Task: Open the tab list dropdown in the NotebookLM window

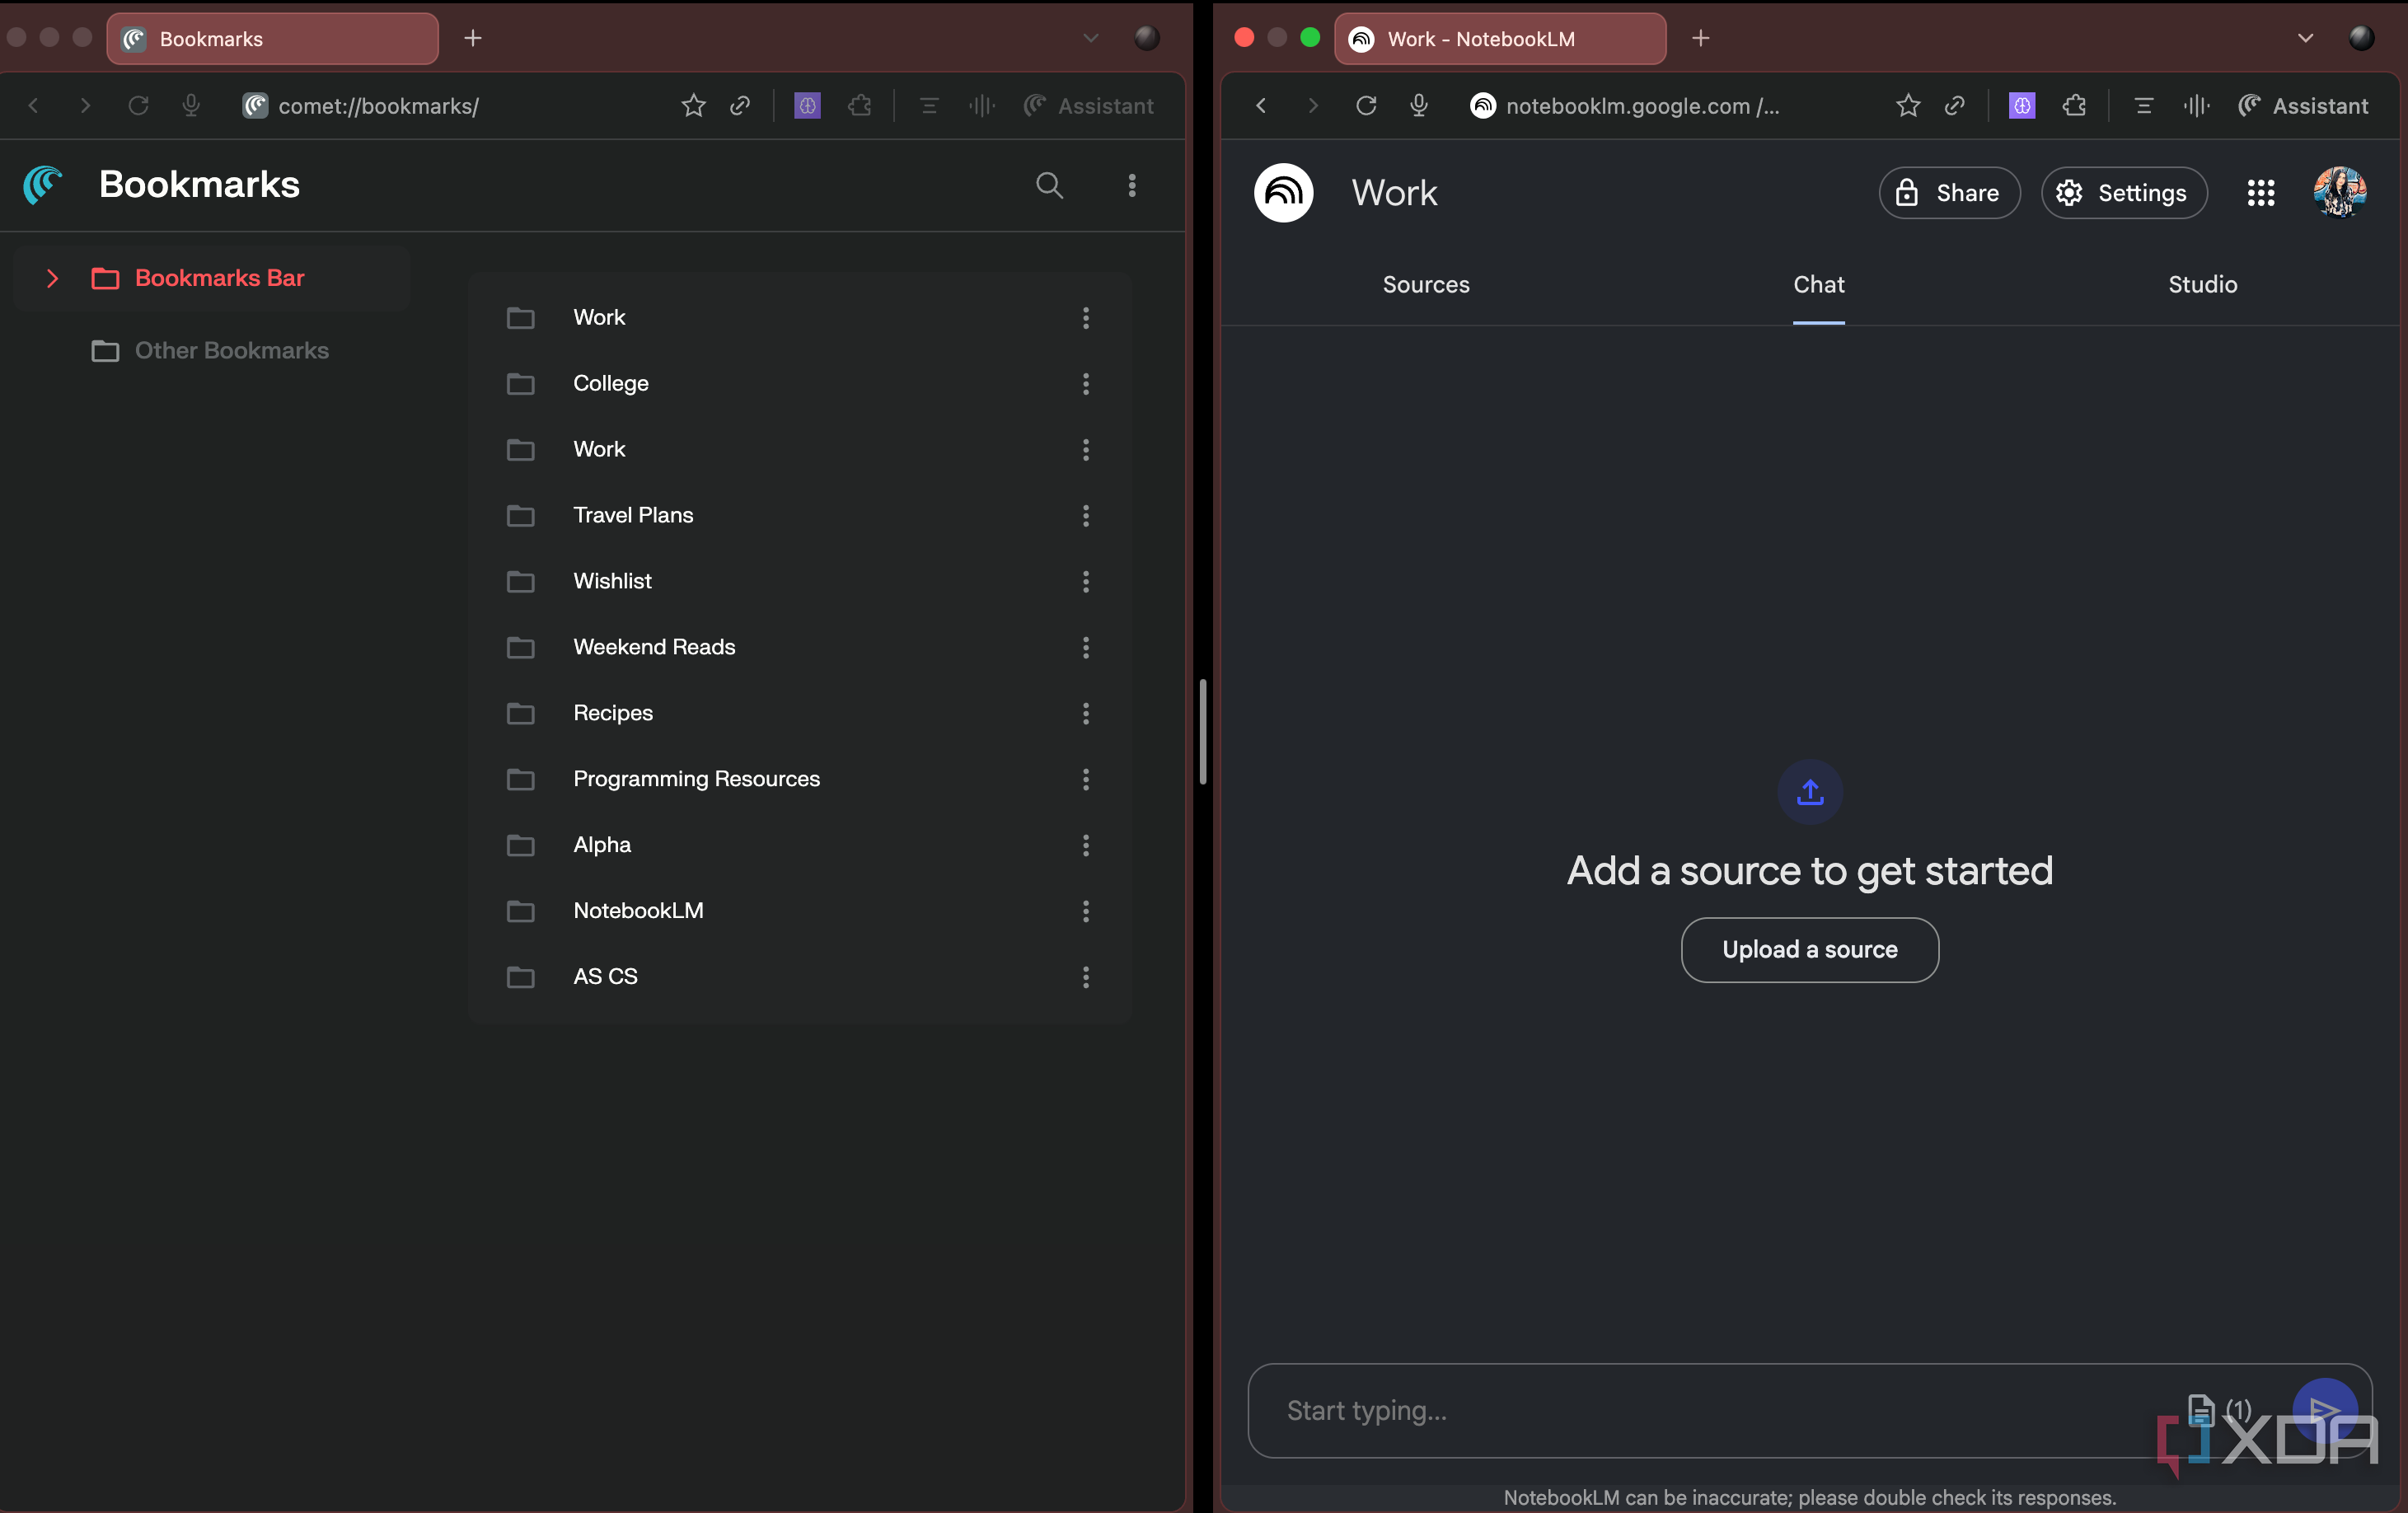Action: pyautogui.click(x=2305, y=38)
